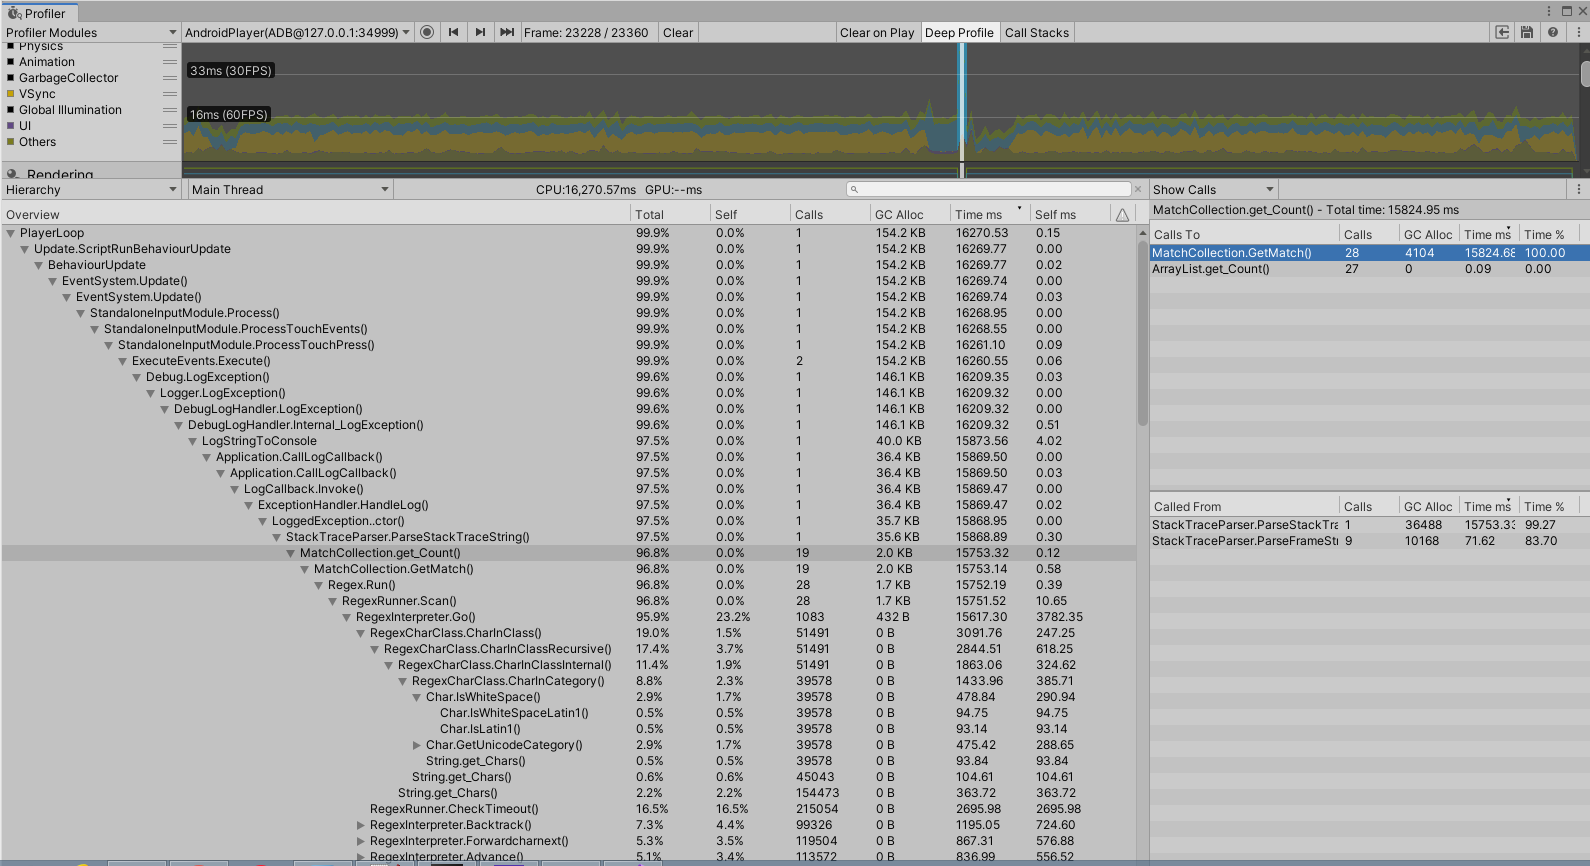Click the save profiler data icon
Viewport: 1590px width, 866px height.
(1527, 32)
